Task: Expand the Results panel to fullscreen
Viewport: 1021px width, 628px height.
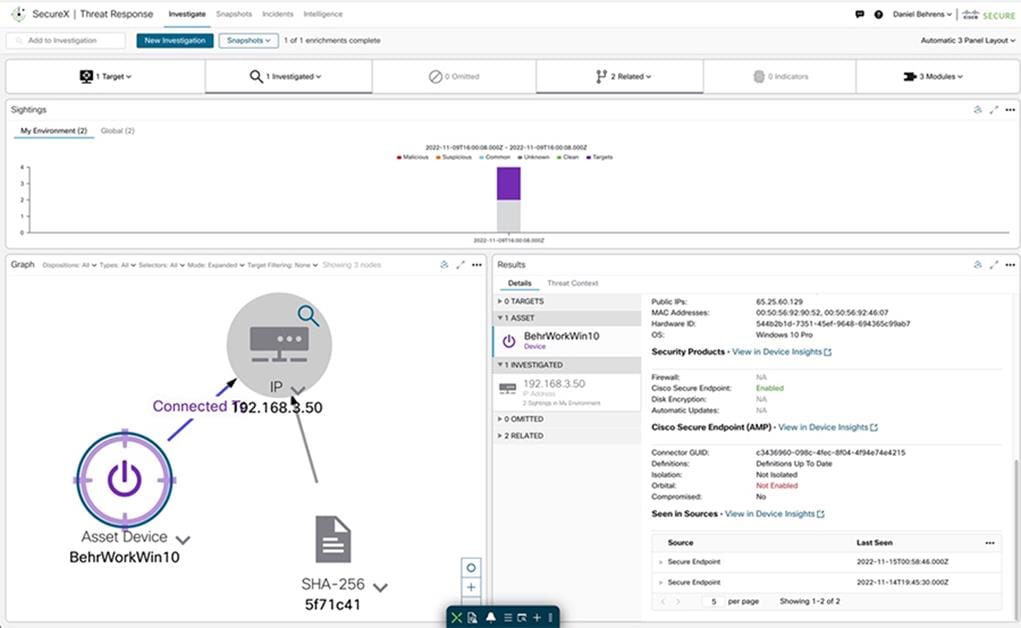Action: tap(994, 265)
